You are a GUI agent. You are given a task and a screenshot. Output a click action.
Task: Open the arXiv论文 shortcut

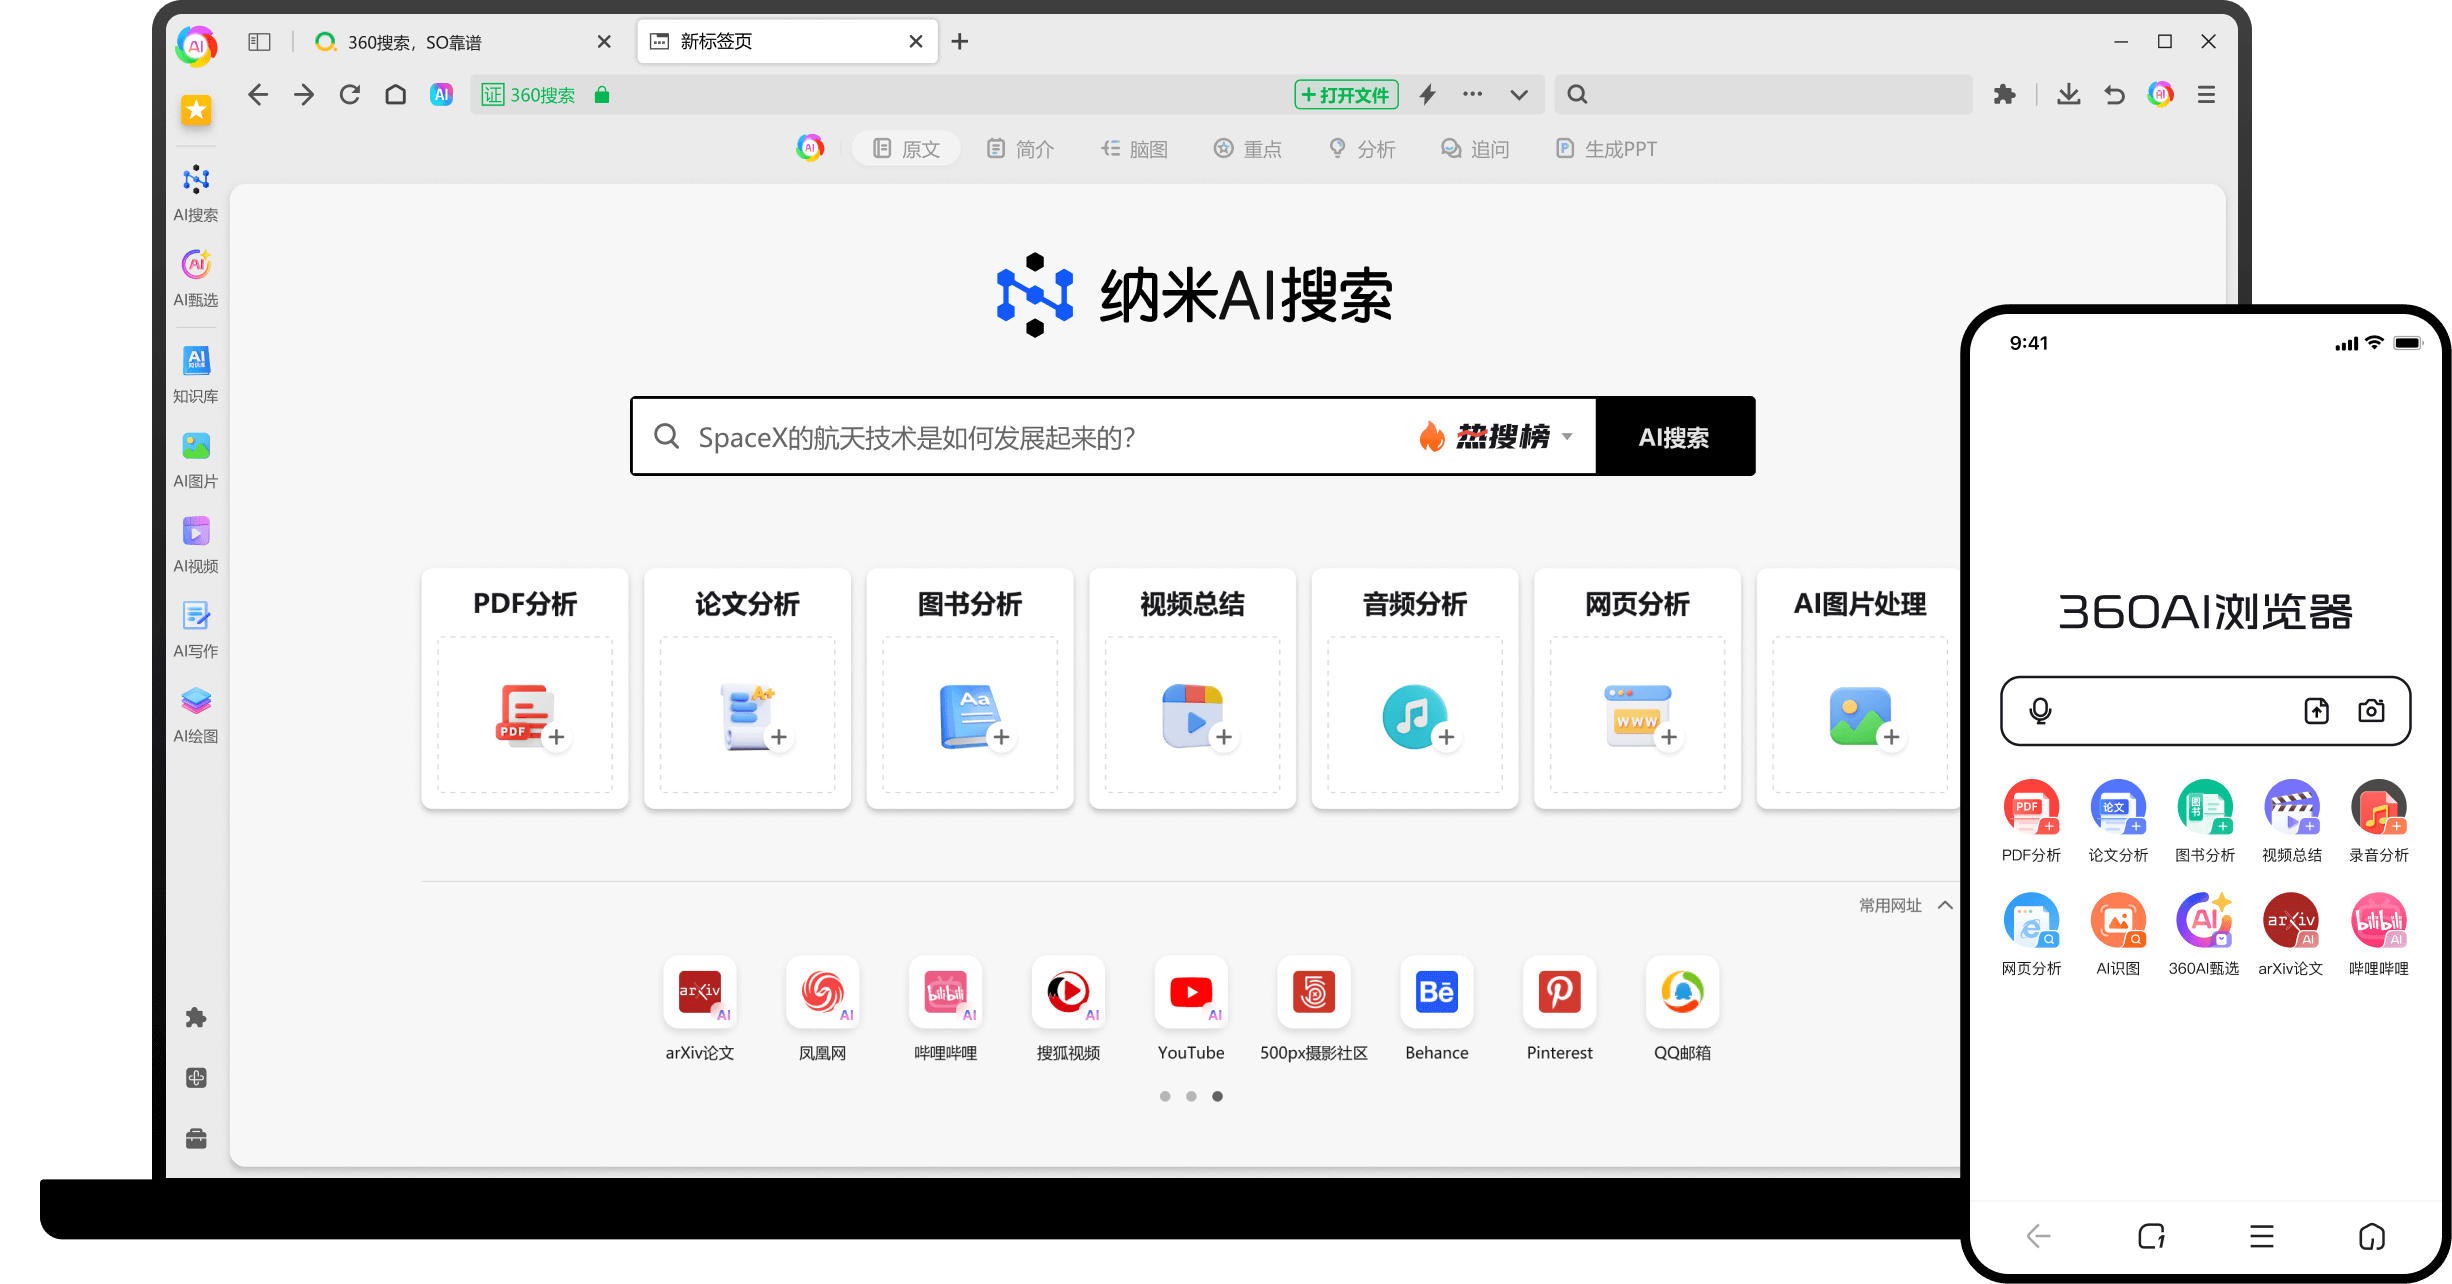point(700,1009)
